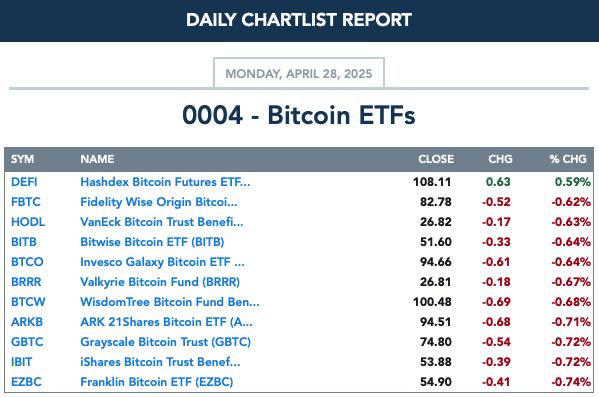This screenshot has width=599, height=397.
Task: Sort table by % CHG header
Action: point(568,159)
